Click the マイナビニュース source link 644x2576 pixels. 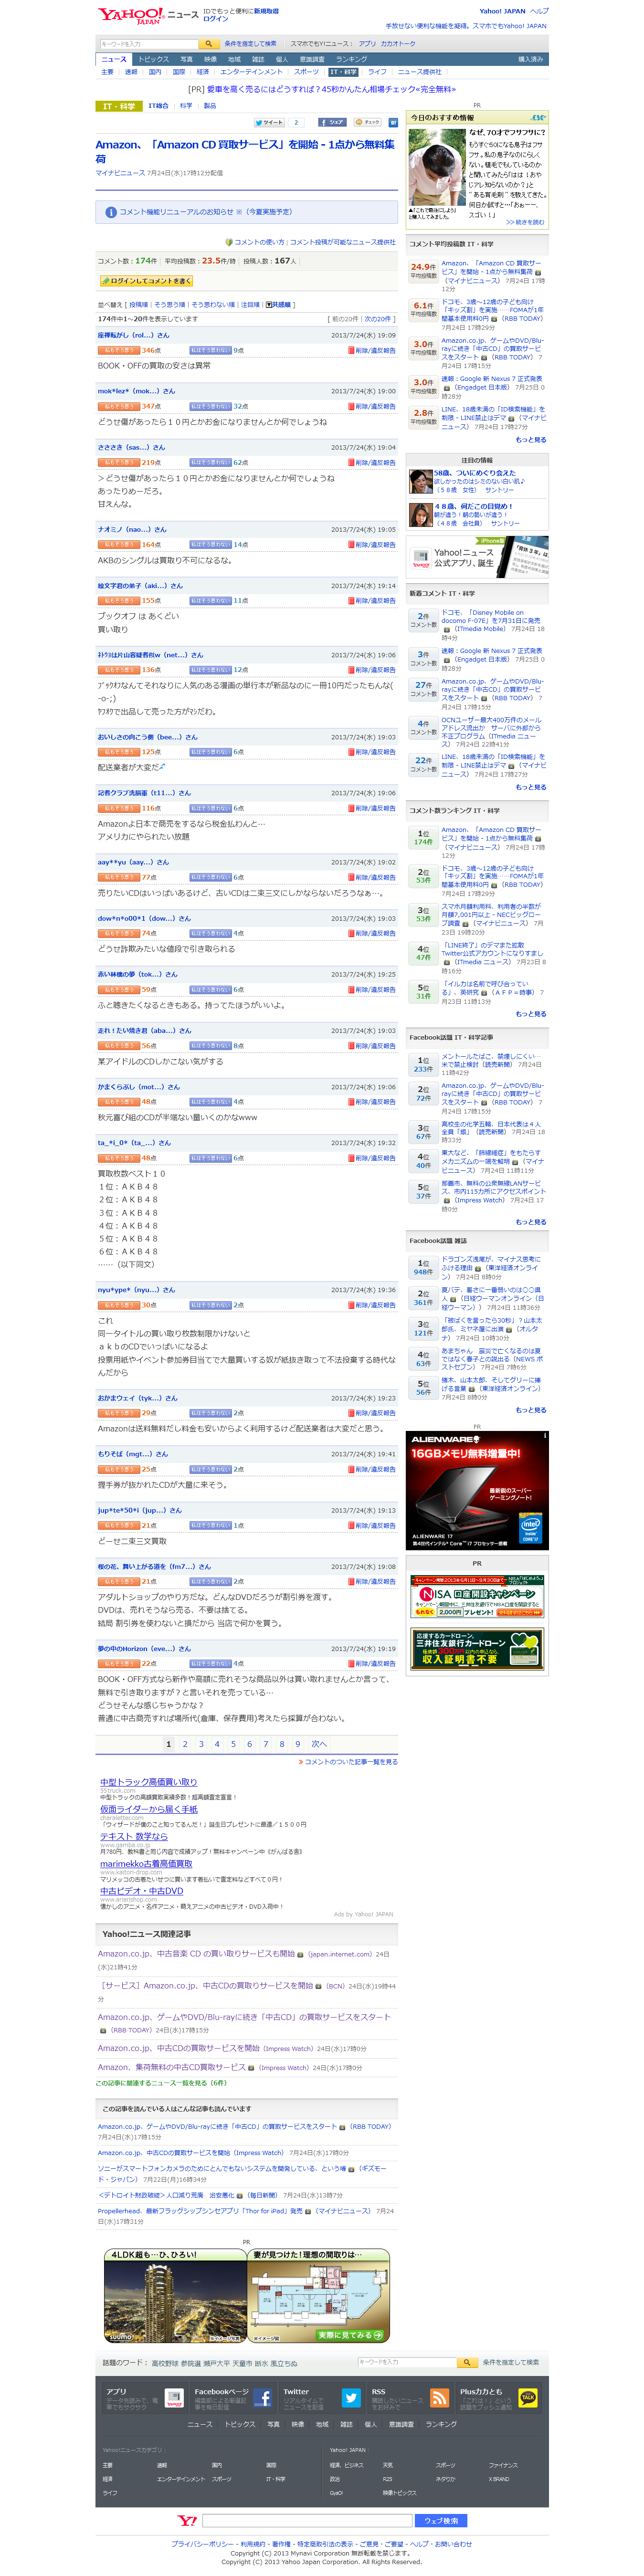point(120,173)
